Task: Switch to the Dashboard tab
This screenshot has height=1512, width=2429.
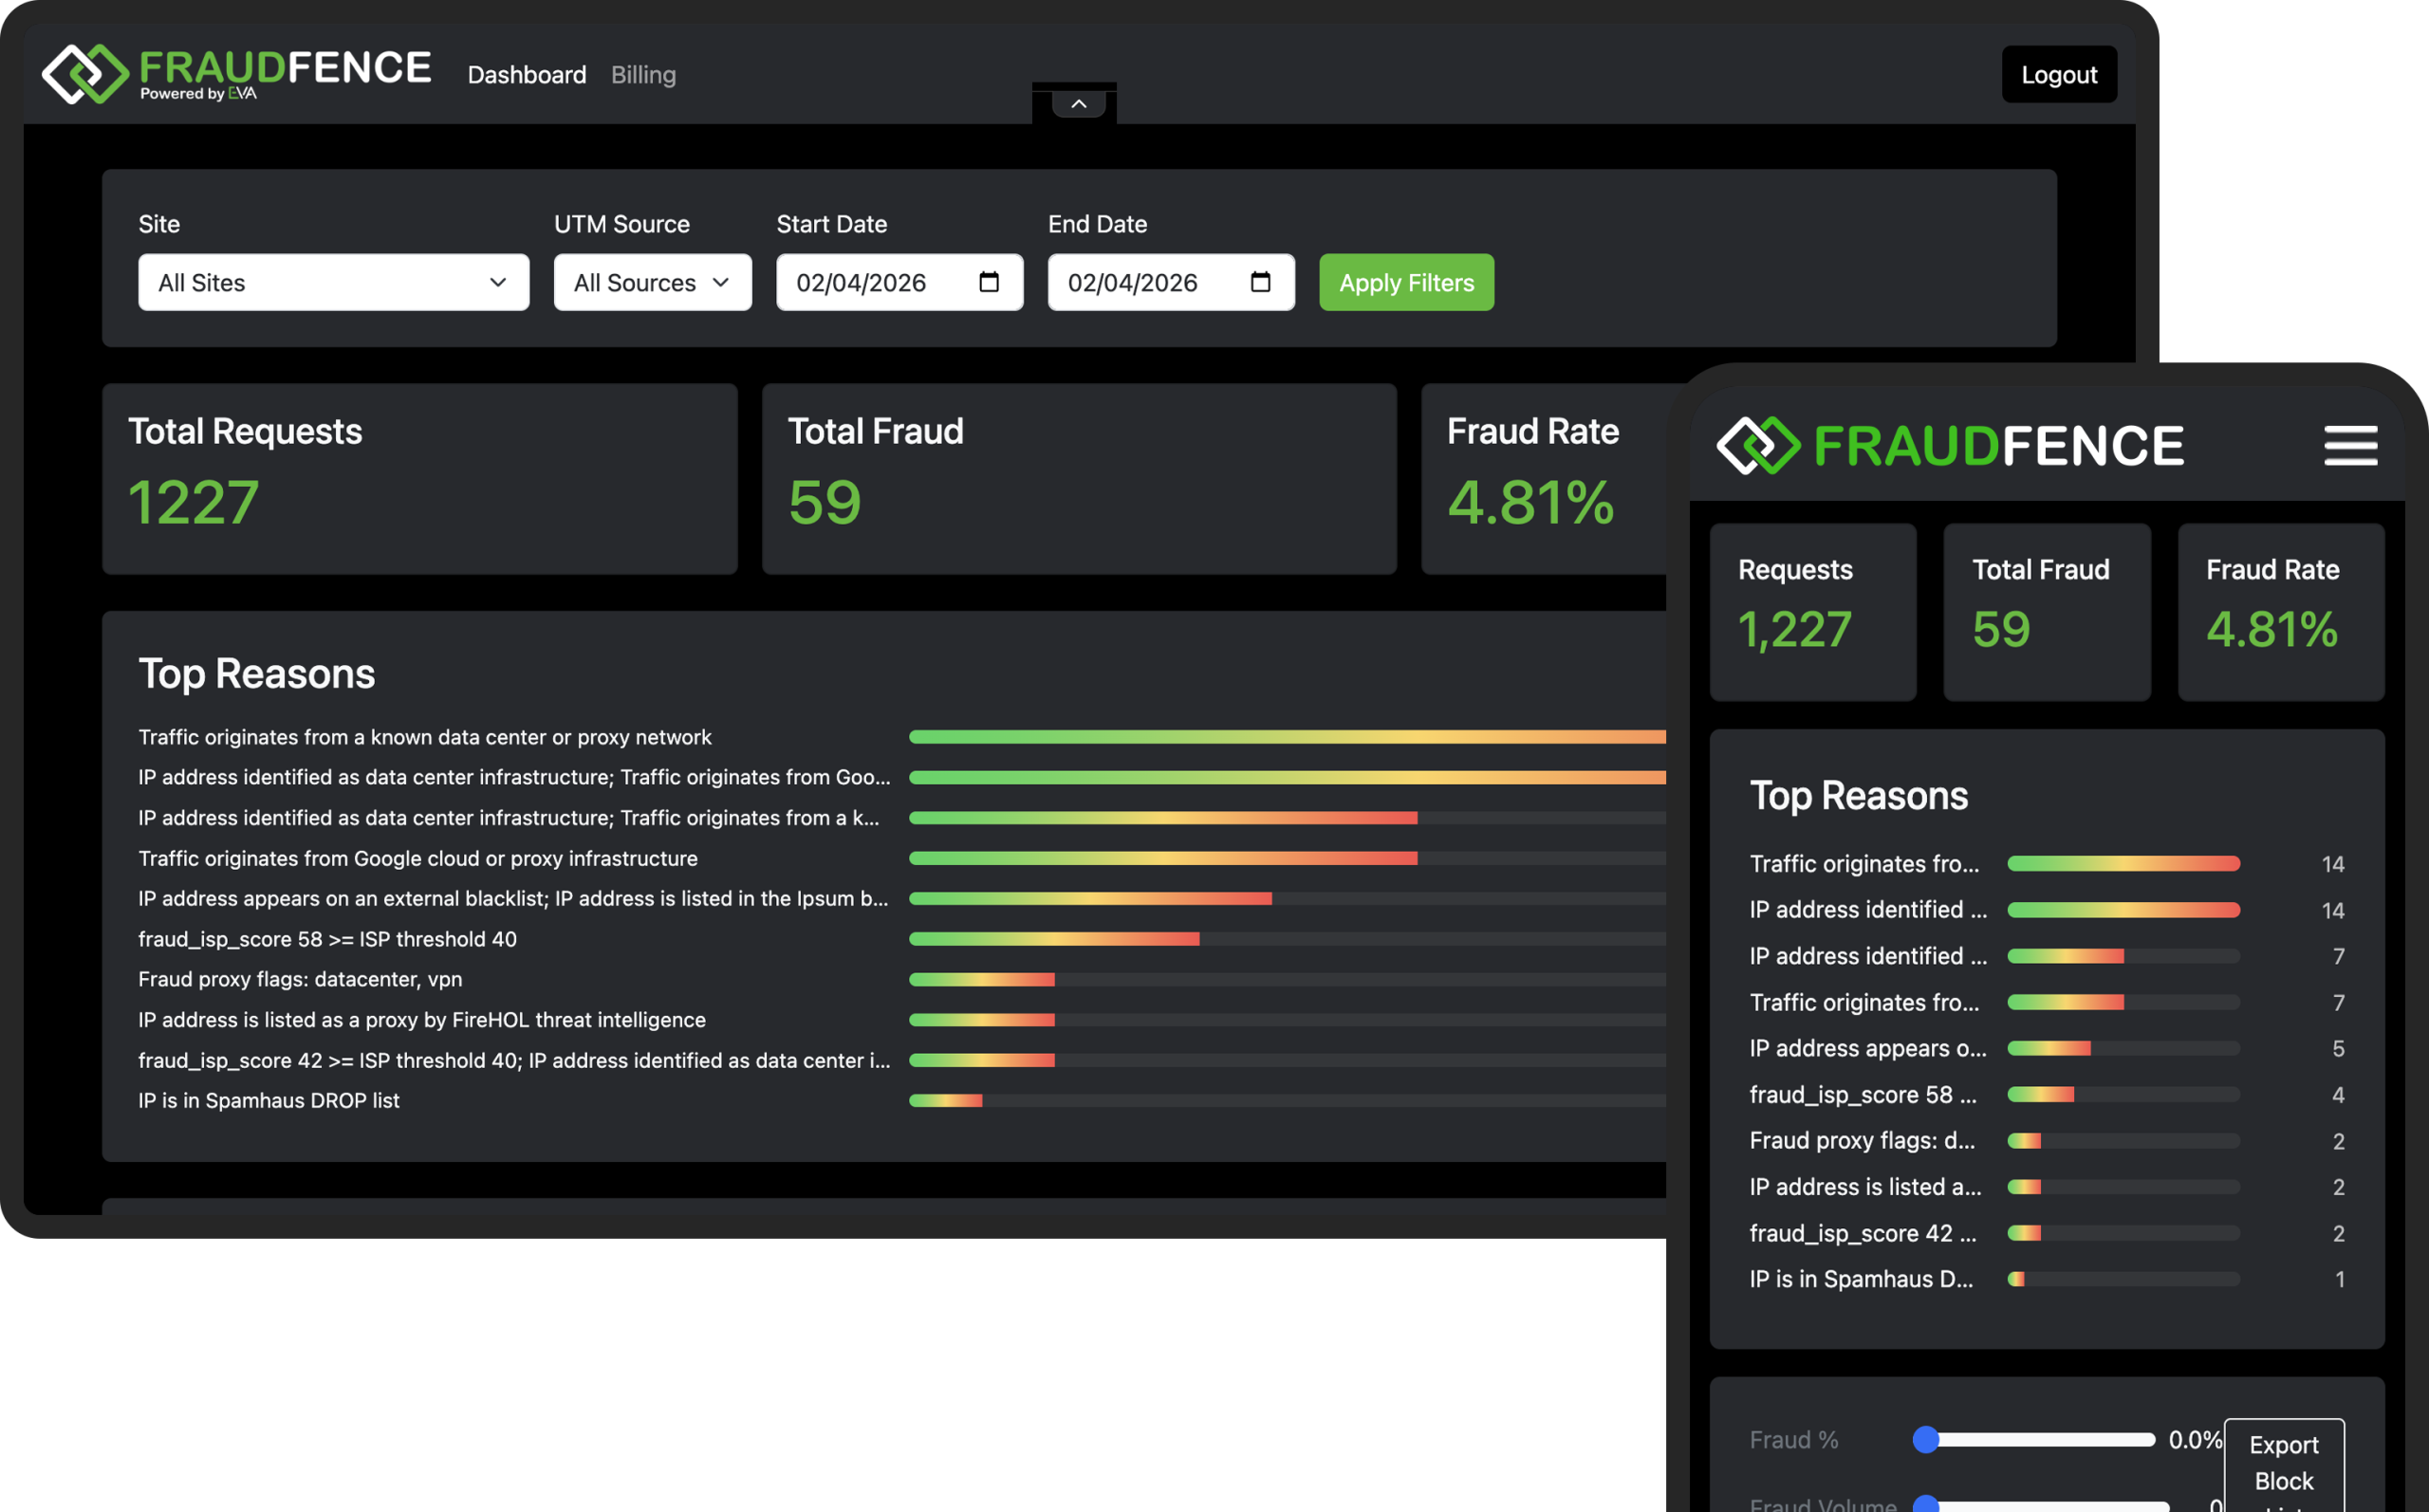Action: point(527,75)
